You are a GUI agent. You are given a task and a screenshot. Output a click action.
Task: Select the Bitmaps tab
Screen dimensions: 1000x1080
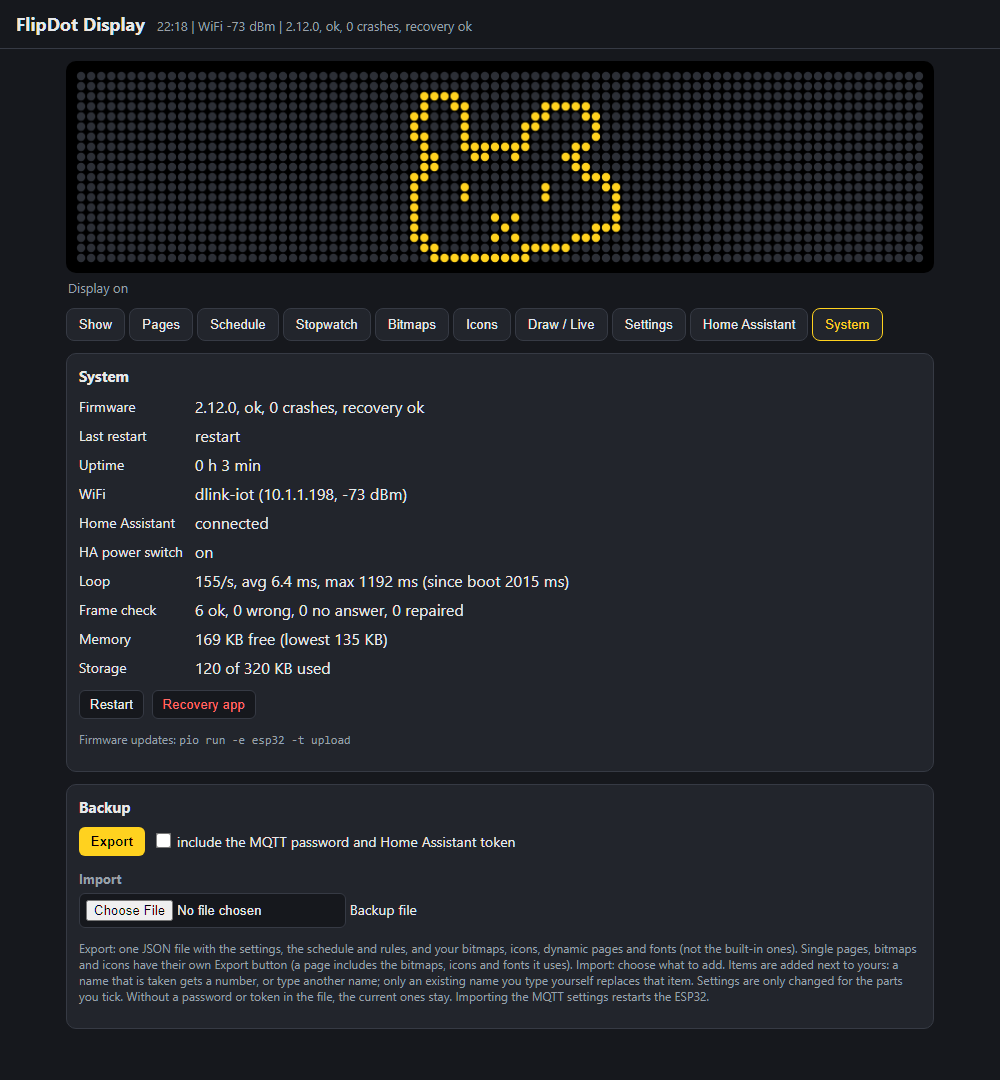pos(412,324)
